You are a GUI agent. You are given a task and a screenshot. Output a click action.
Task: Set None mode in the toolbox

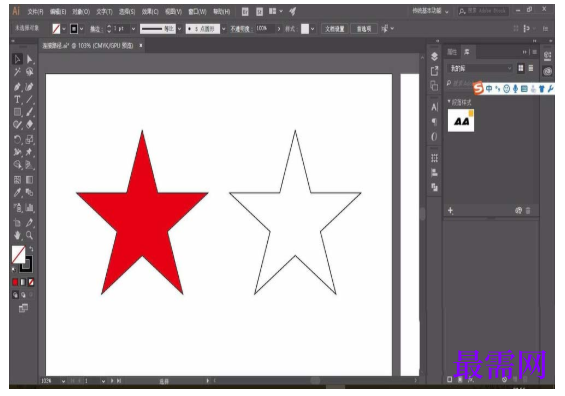pyautogui.click(x=31, y=282)
